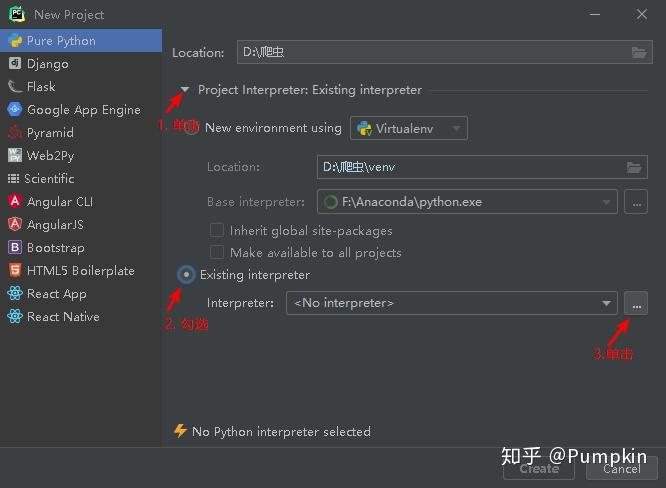The image size is (666, 488).
Task: Browse folder icon in project Location field
Action: (639, 52)
